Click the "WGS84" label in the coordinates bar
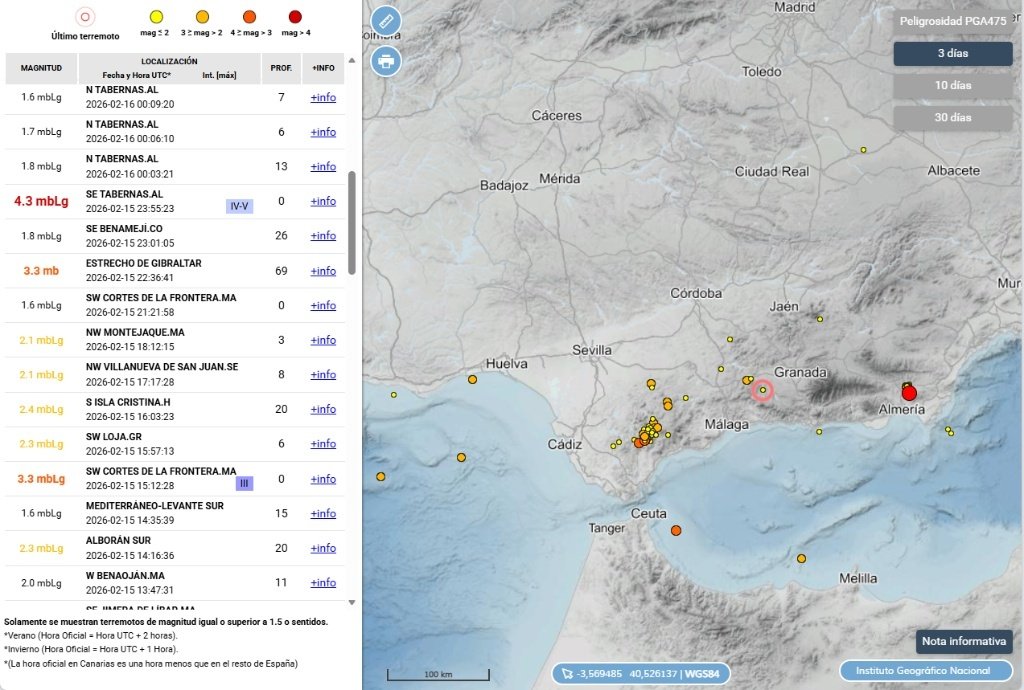This screenshot has height=690, width=1024. (703, 673)
